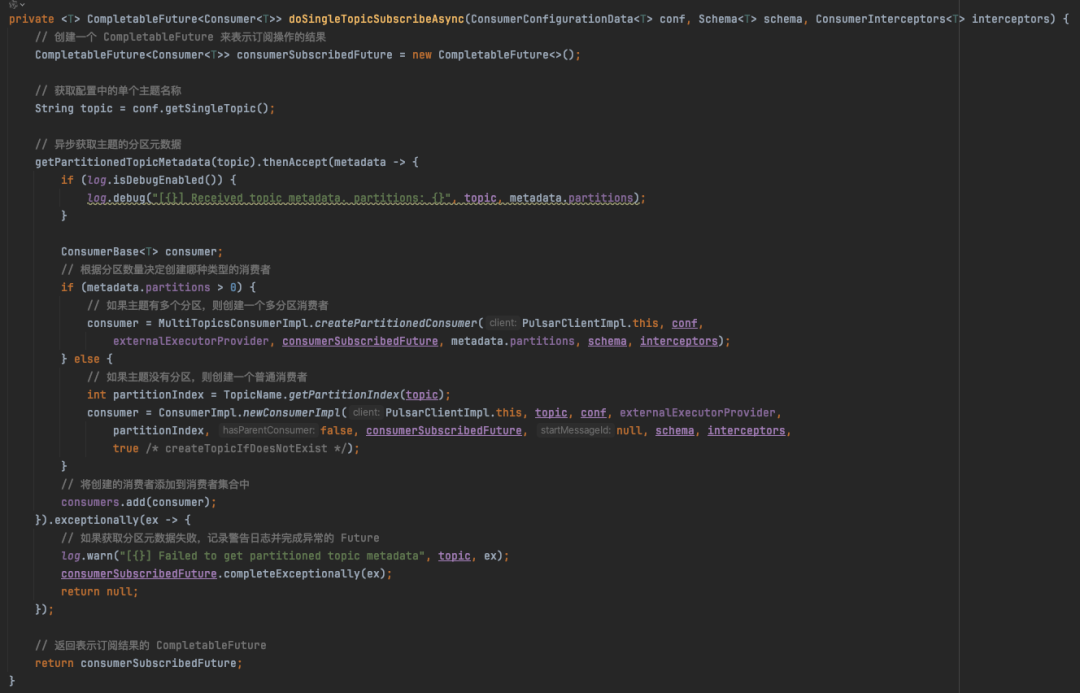Click the comment ending with 完成异常的 Future
The width and height of the screenshot is (1080, 693).
[x=220, y=539]
